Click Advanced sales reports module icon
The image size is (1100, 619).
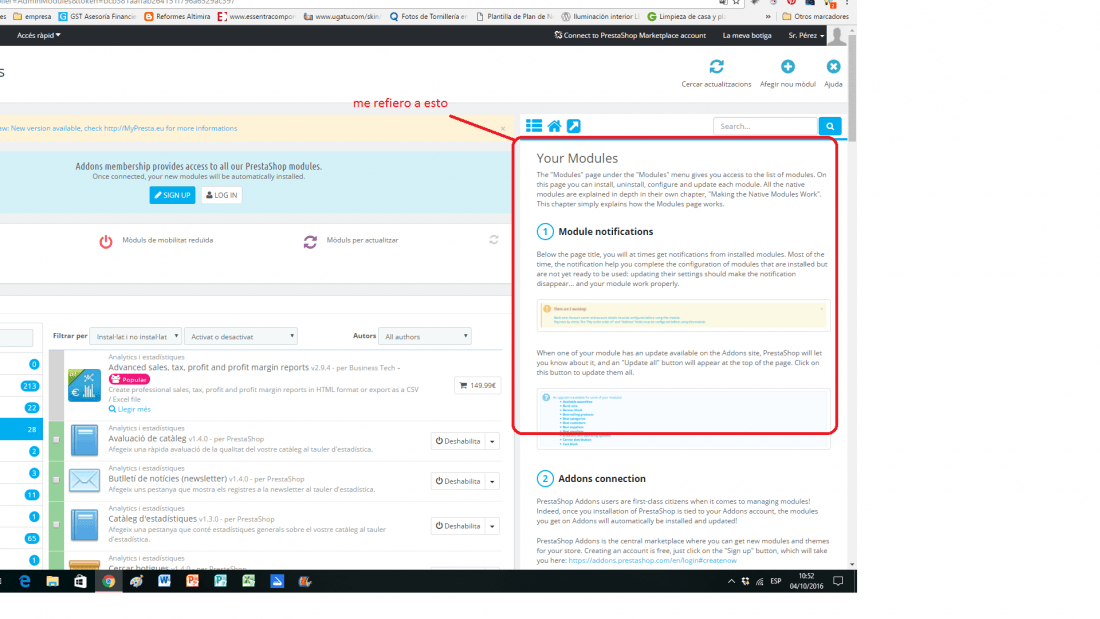coord(84,385)
